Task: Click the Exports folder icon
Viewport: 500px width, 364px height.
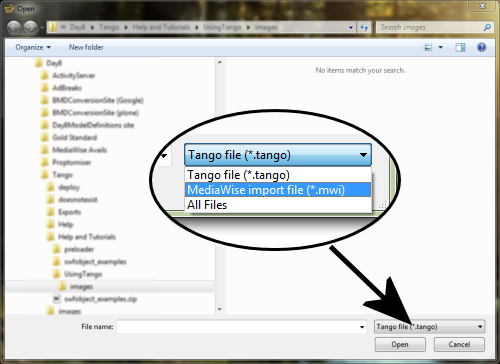Action: pos(51,212)
